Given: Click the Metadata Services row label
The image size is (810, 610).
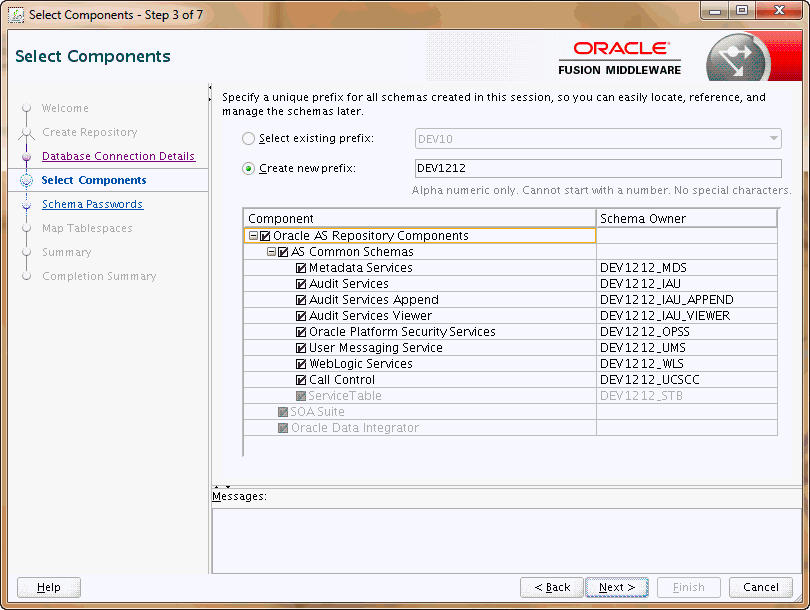Looking at the screenshot, I should (x=361, y=268).
